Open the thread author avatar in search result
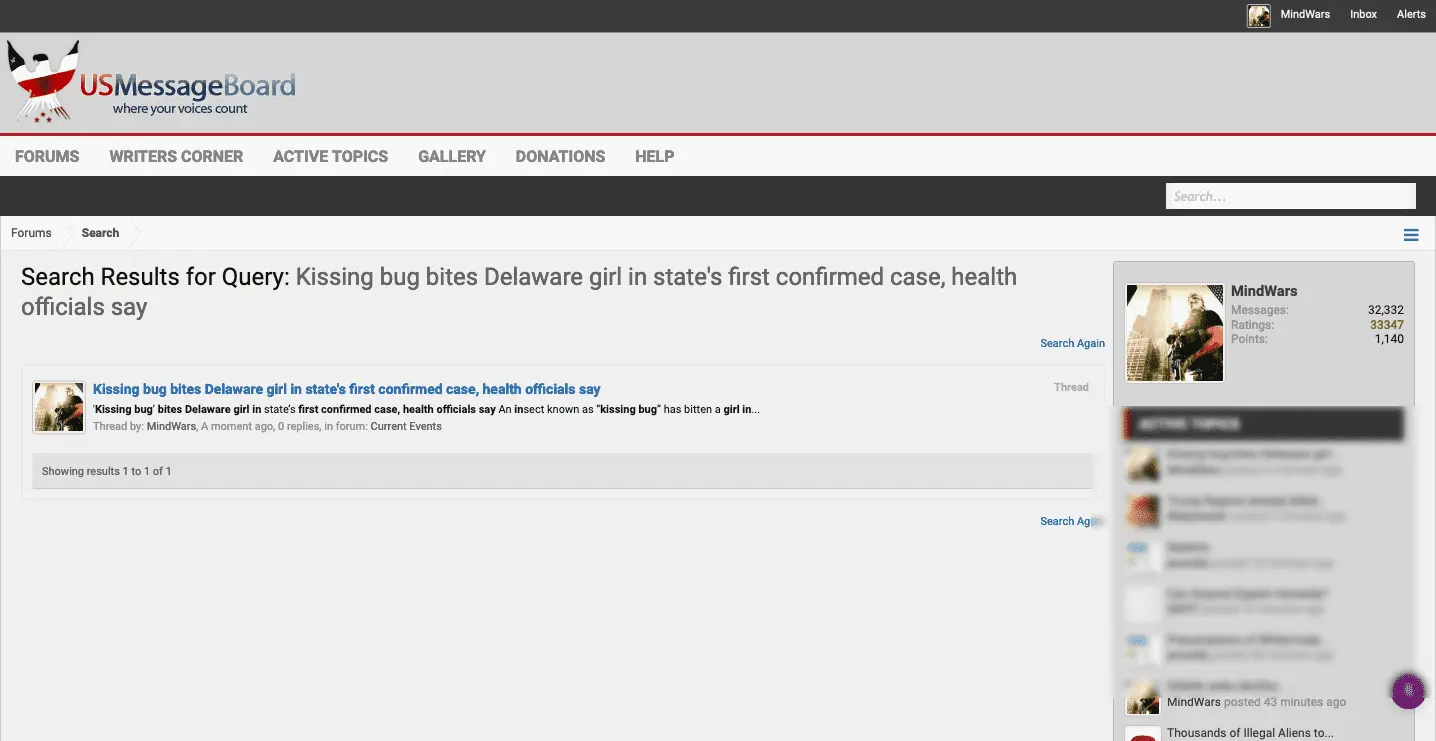 point(59,407)
